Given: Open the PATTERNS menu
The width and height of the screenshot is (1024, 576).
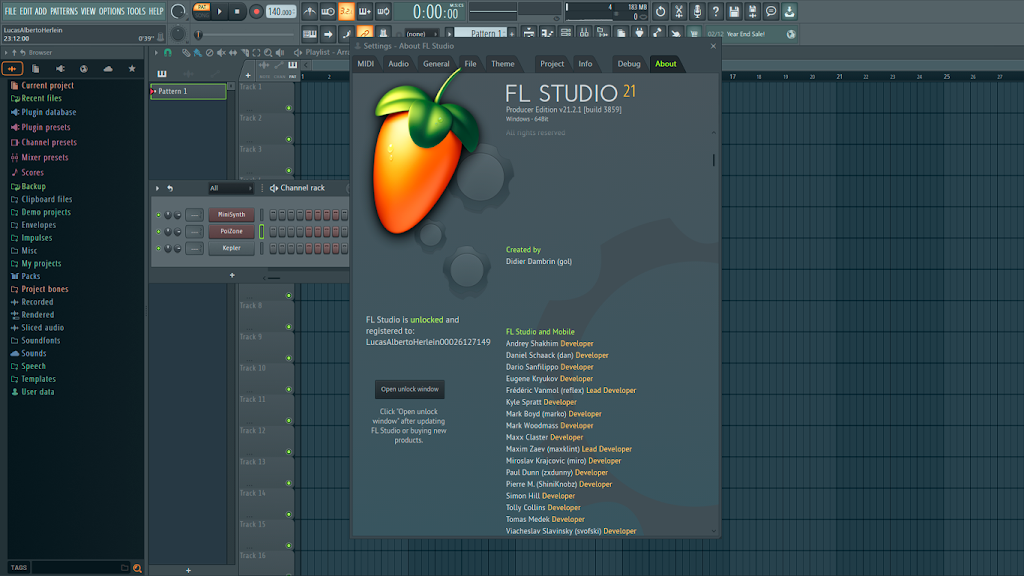Looking at the screenshot, I should pos(64,11).
